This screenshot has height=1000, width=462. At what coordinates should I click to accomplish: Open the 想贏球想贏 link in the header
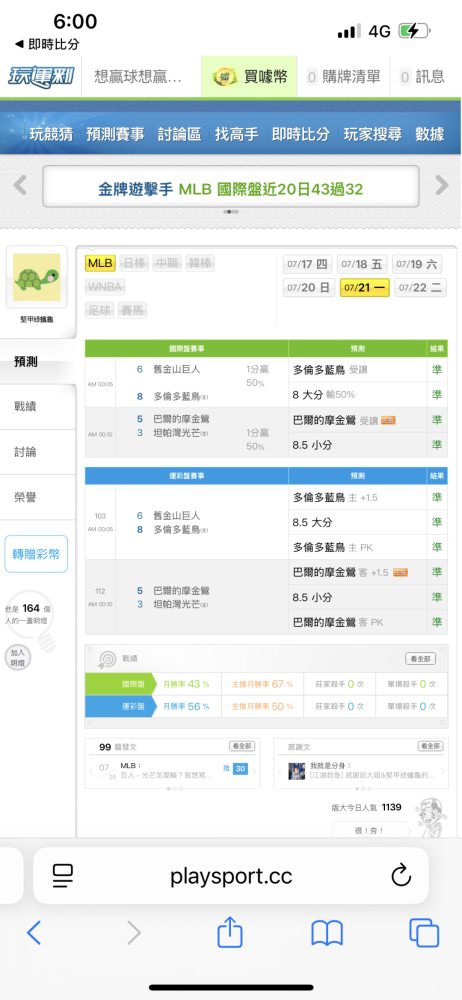[138, 77]
